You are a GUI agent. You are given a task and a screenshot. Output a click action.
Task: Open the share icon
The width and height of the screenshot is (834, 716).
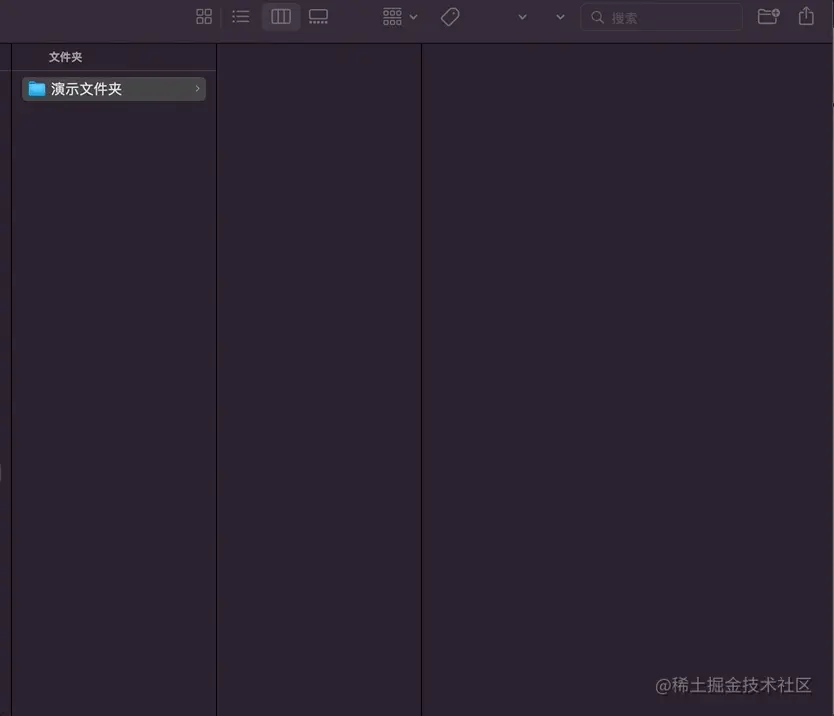[x=806, y=16]
